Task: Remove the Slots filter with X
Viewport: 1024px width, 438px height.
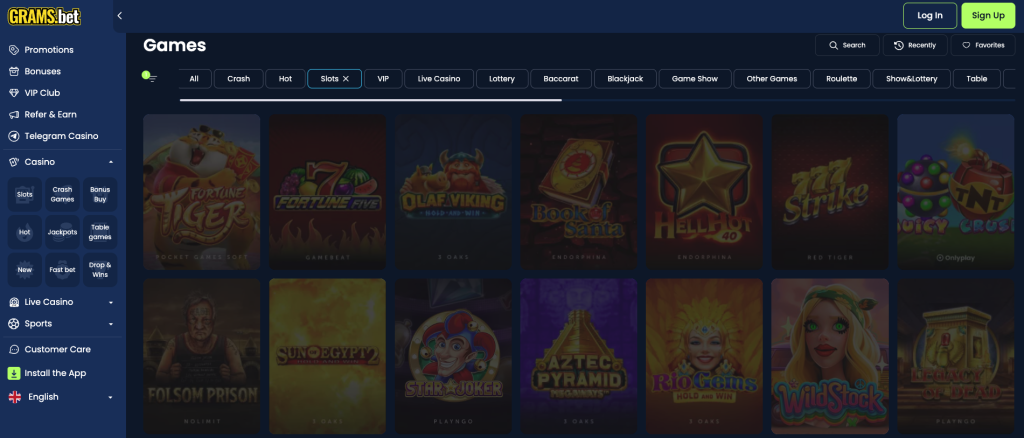Action: 346,78
